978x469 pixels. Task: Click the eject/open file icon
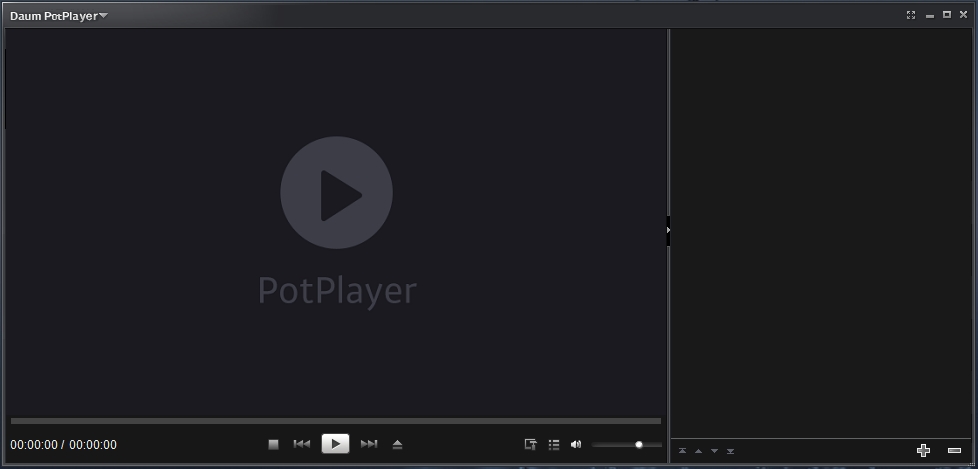point(397,444)
